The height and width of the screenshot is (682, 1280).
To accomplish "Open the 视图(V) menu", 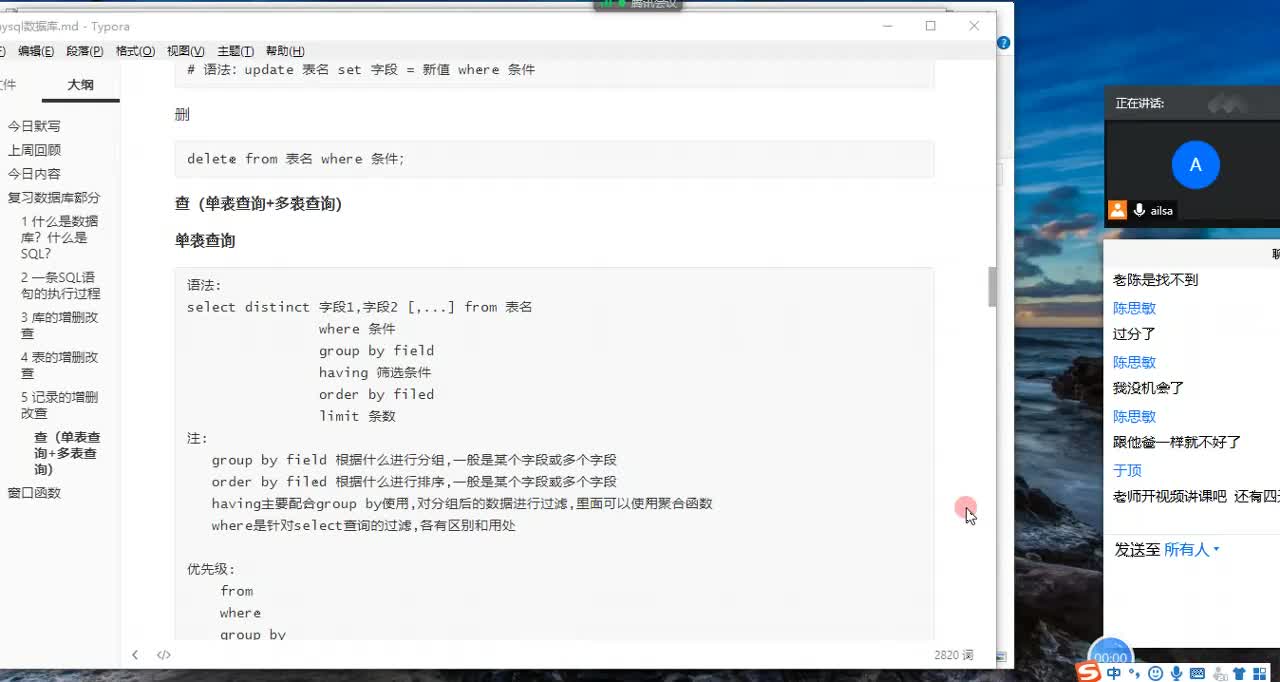I will [x=186, y=51].
